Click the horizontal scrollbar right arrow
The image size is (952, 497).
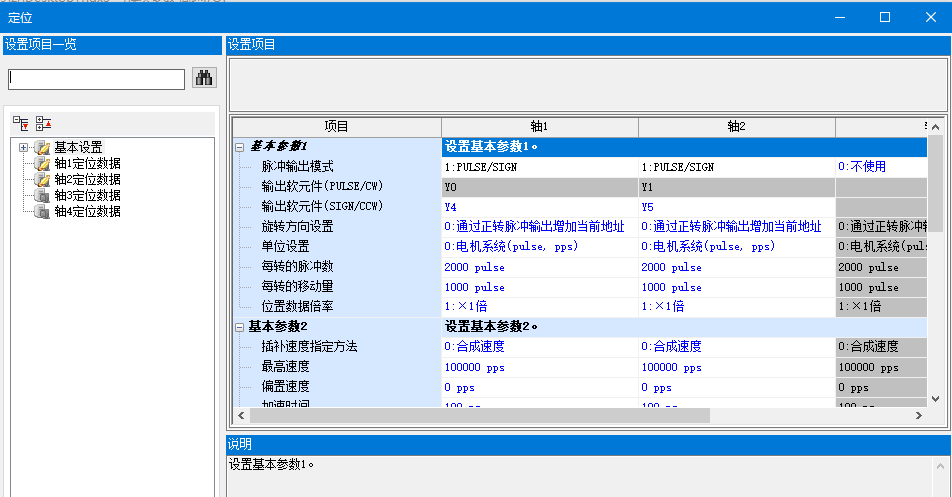point(920,415)
